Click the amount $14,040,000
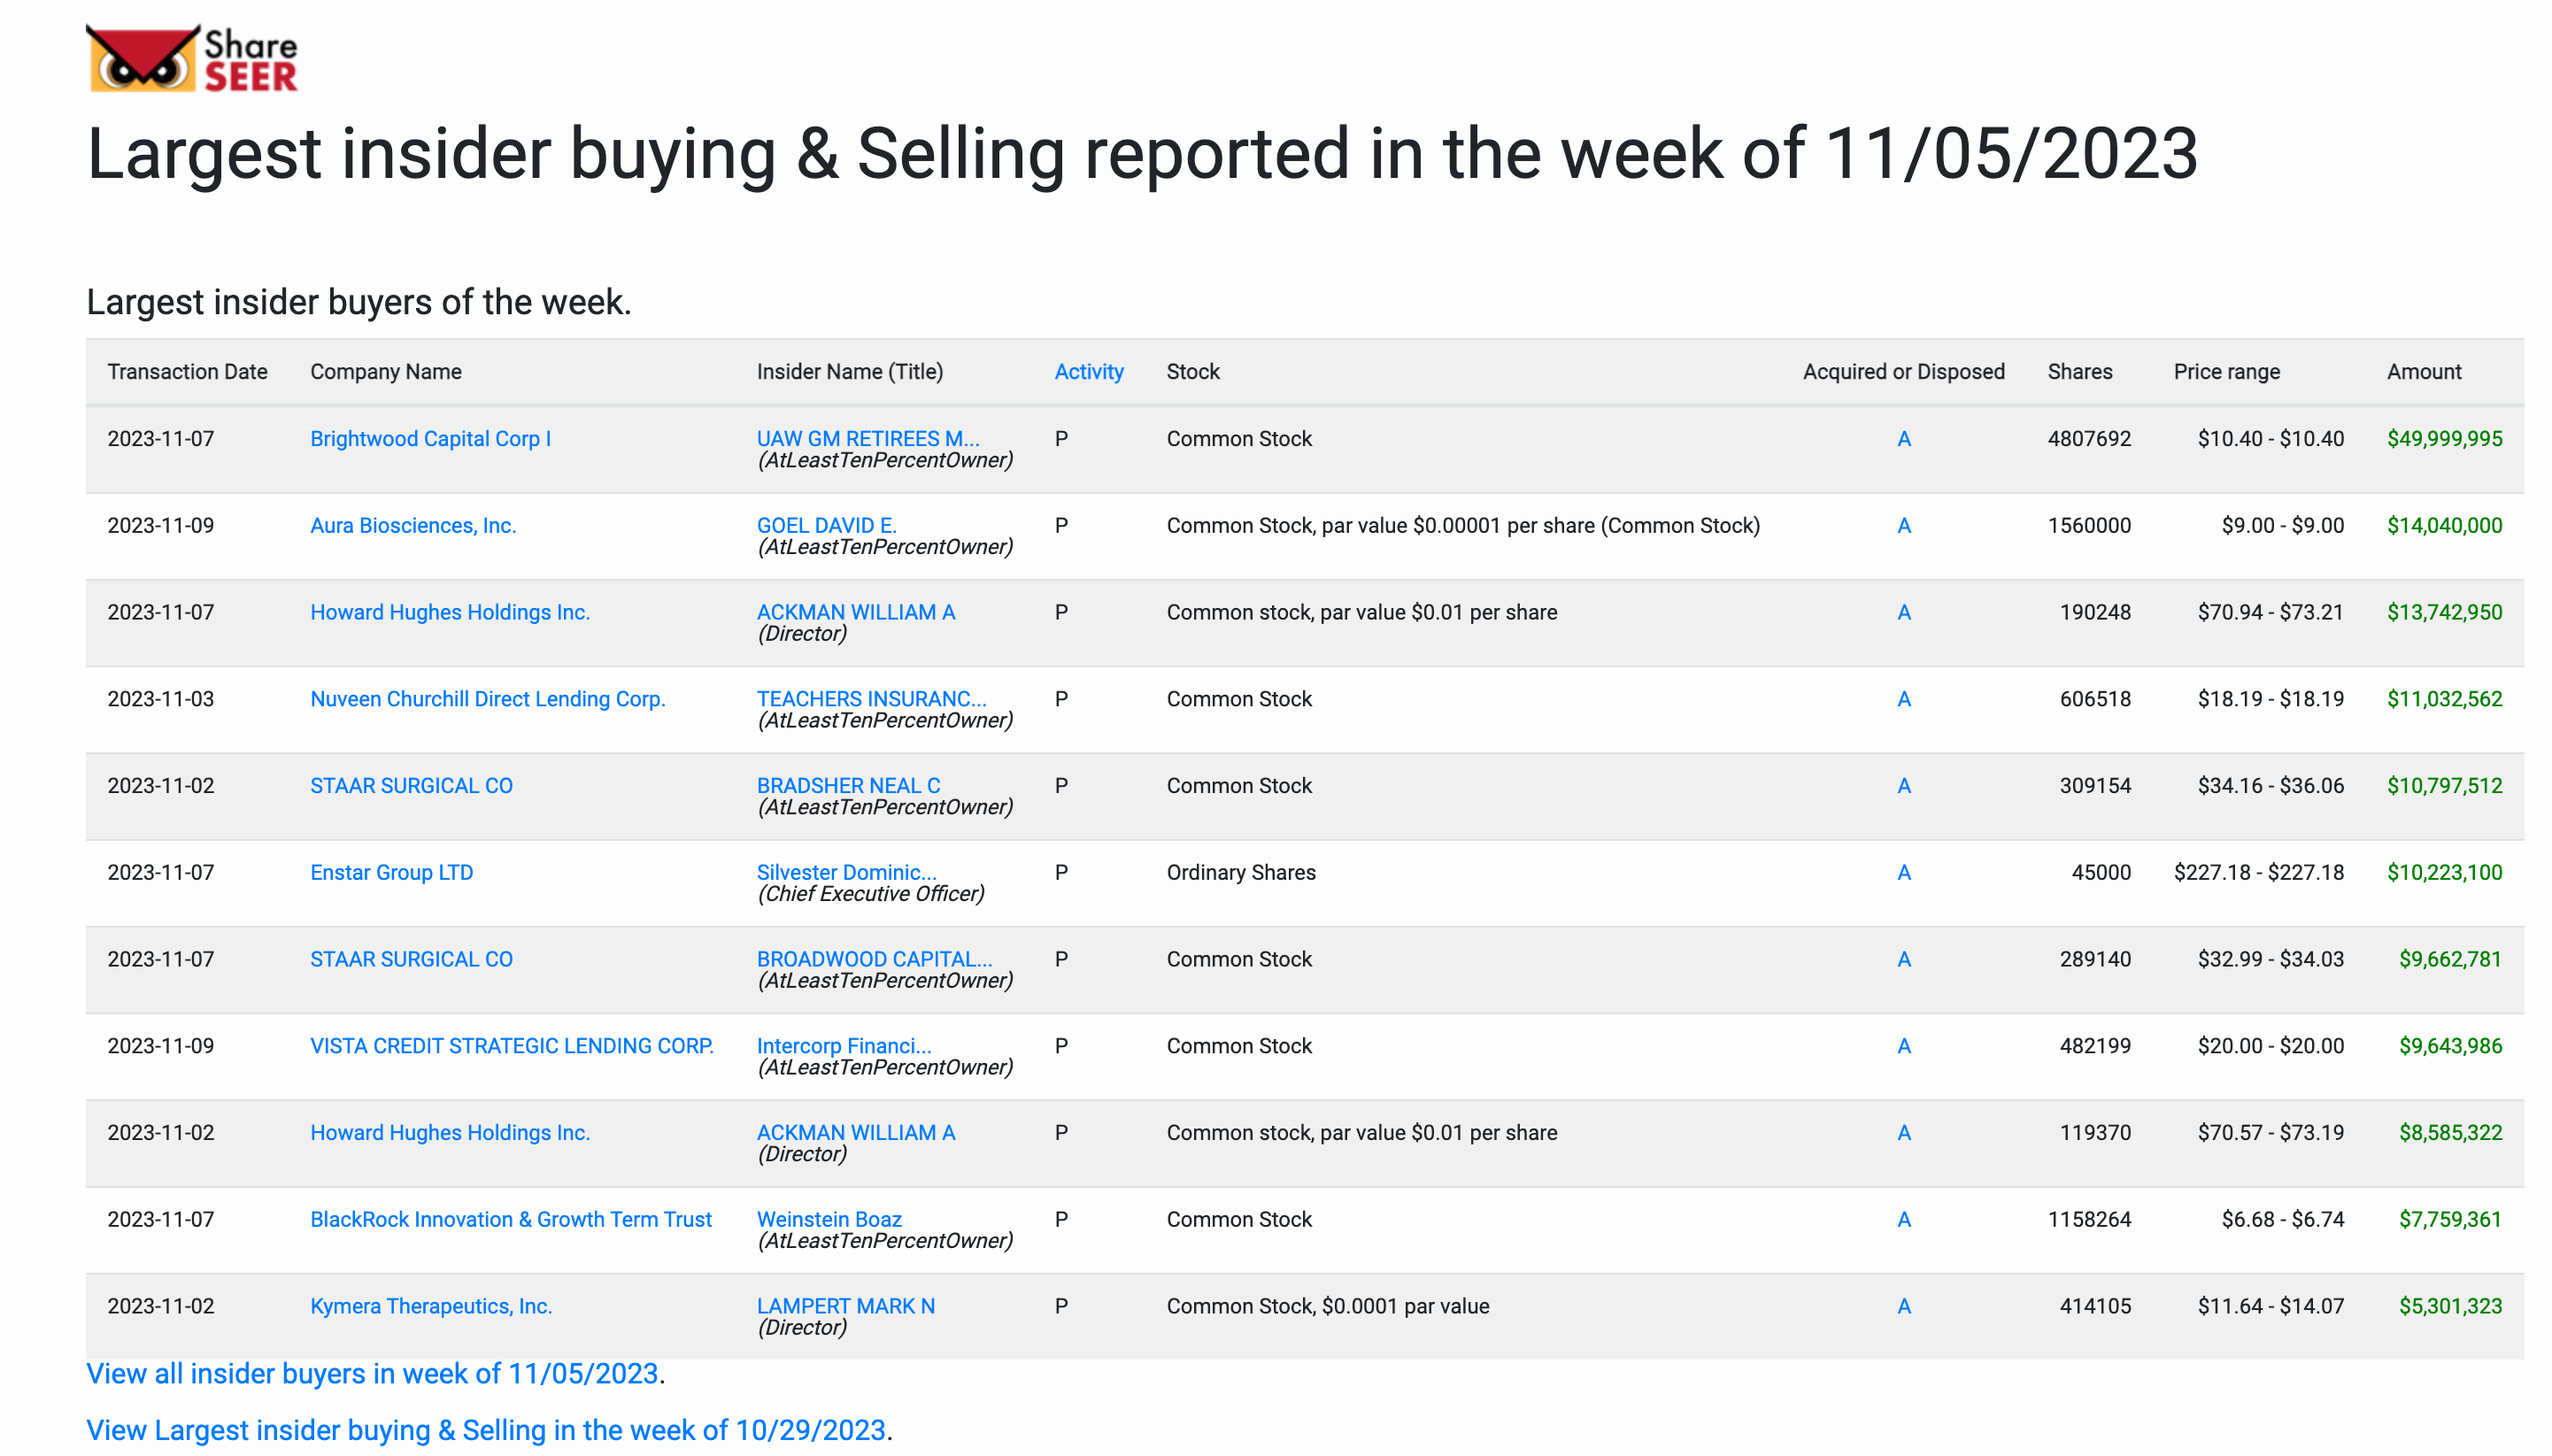2552x1456 pixels. click(x=2444, y=526)
